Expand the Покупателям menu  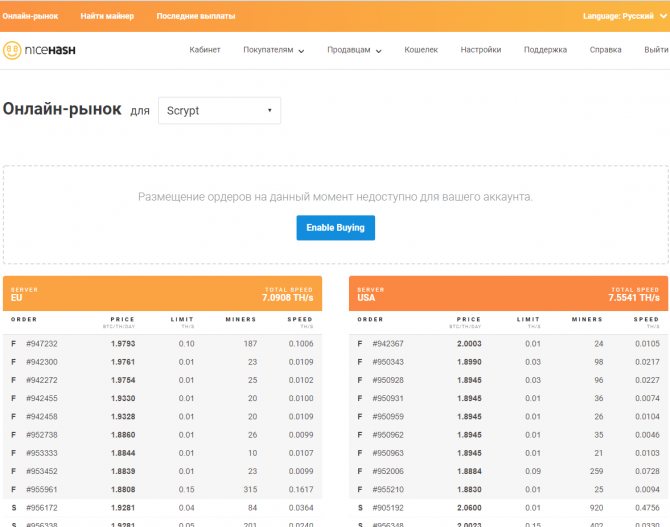273,50
